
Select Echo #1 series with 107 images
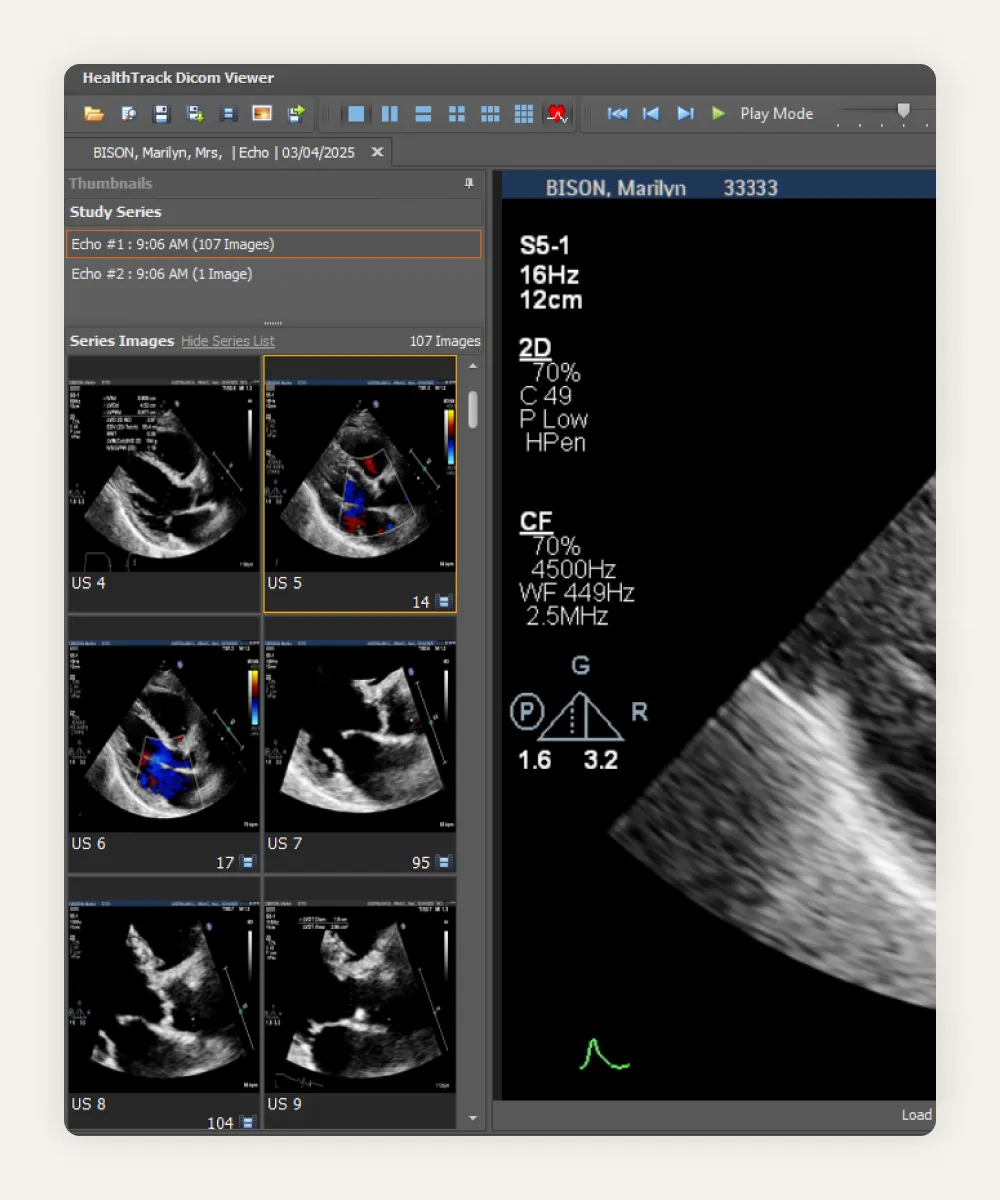[273, 244]
